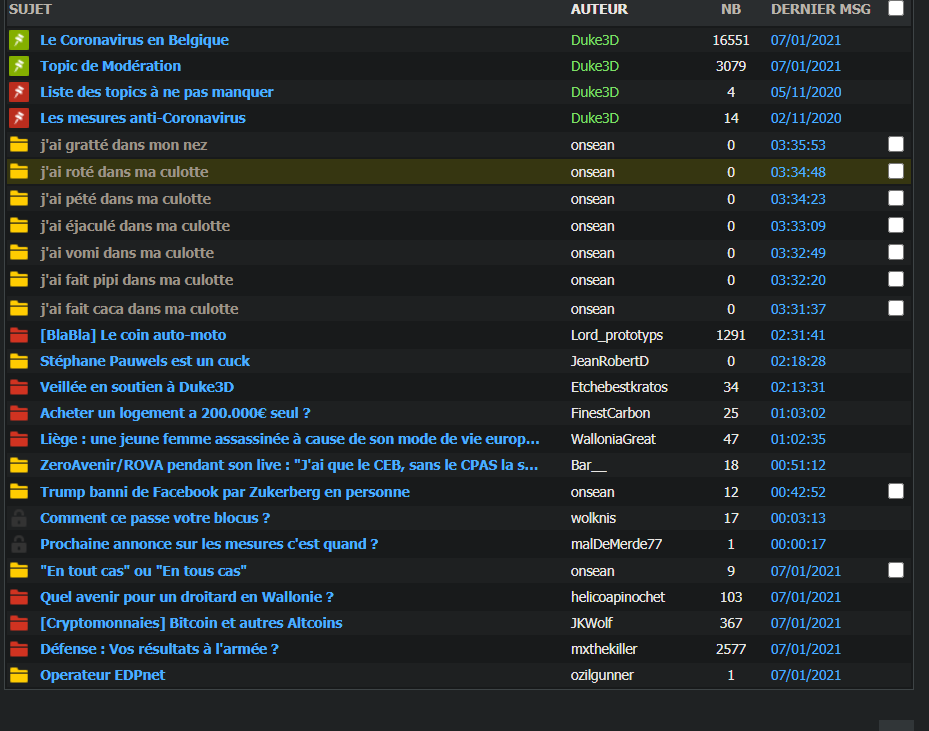This screenshot has height=731, width=929.
Task: Click red pin icon beside Les mesures anti-Coronavirus
Action: (19, 118)
